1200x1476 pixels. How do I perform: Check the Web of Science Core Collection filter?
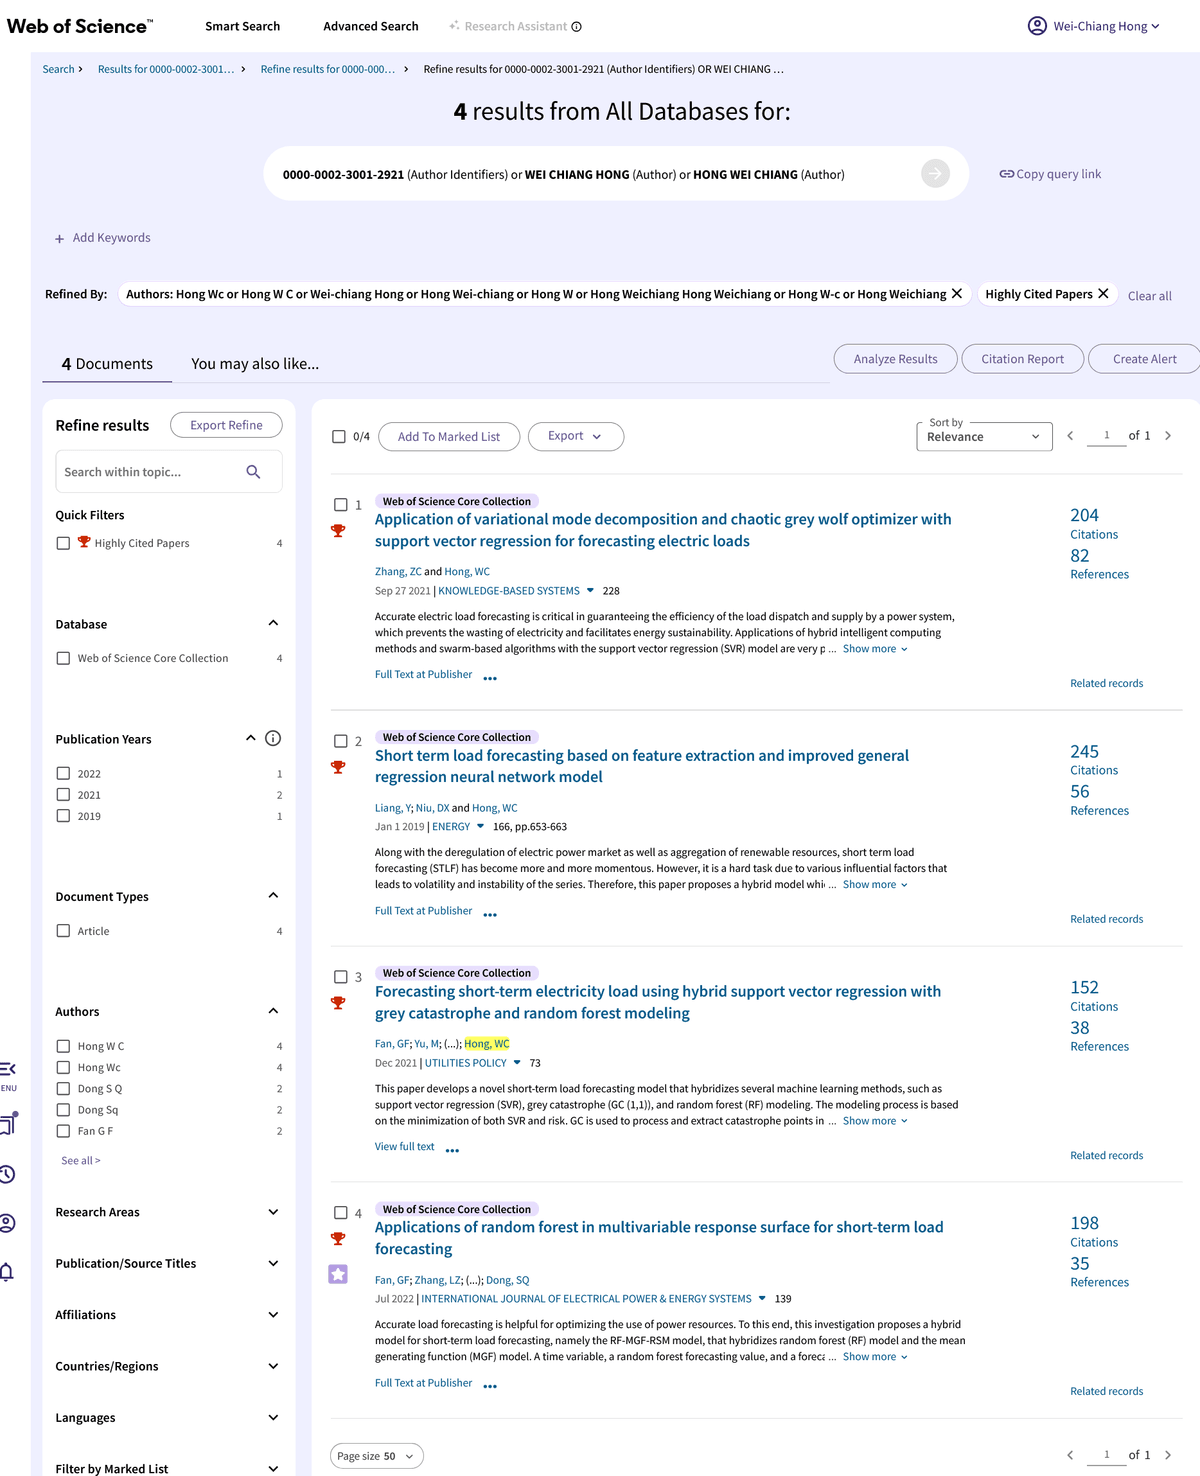pyautogui.click(x=63, y=658)
